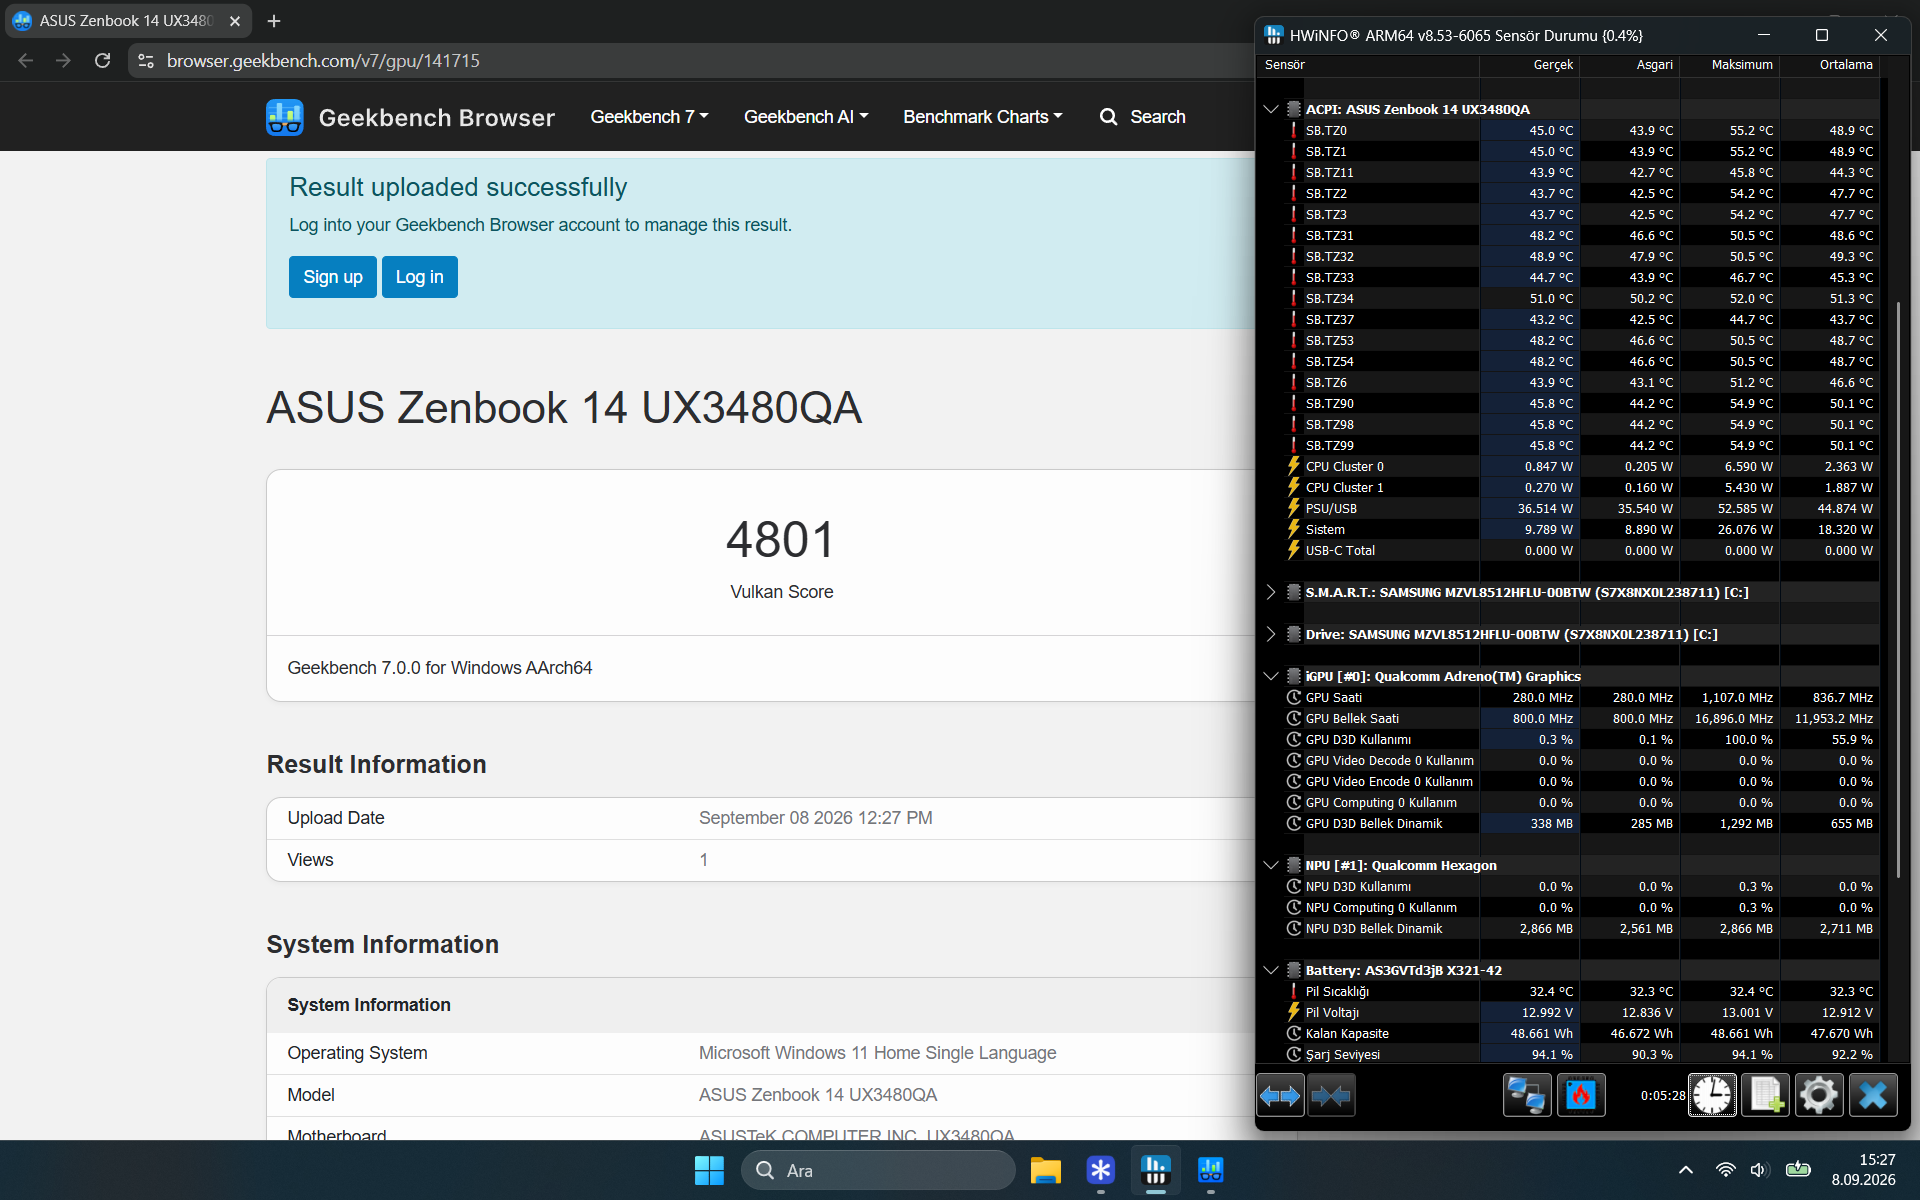Open the Geekbench 7 dropdown menu
Viewport: 1920px width, 1200px height.
click(x=649, y=117)
